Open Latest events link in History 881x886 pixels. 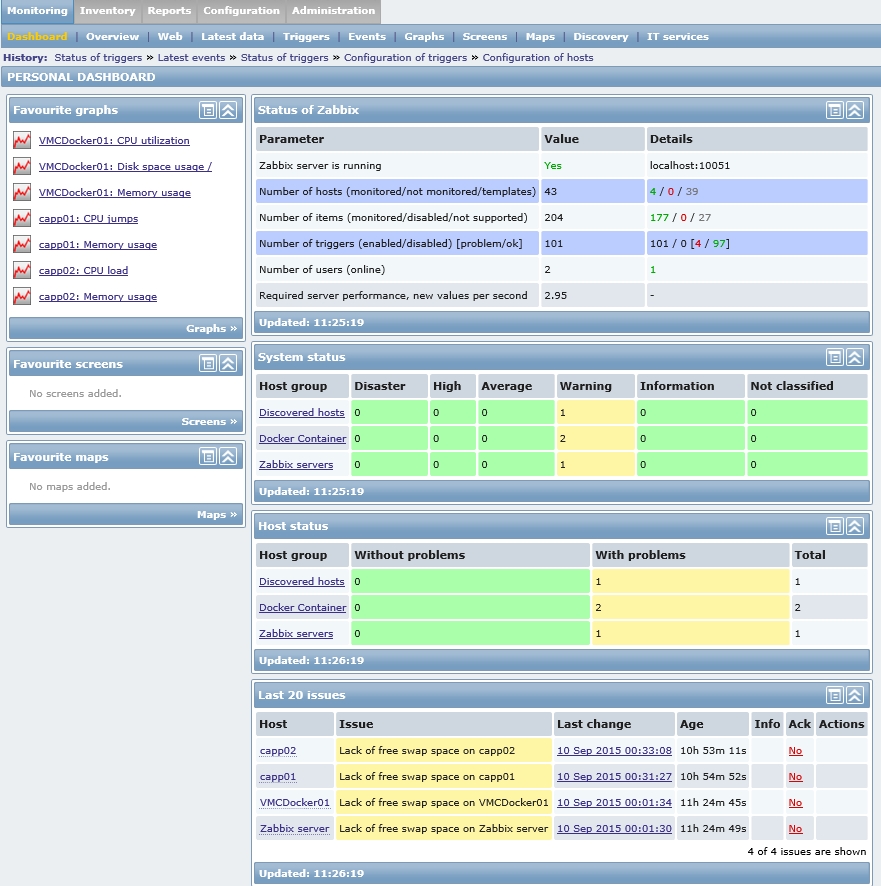click(x=191, y=58)
